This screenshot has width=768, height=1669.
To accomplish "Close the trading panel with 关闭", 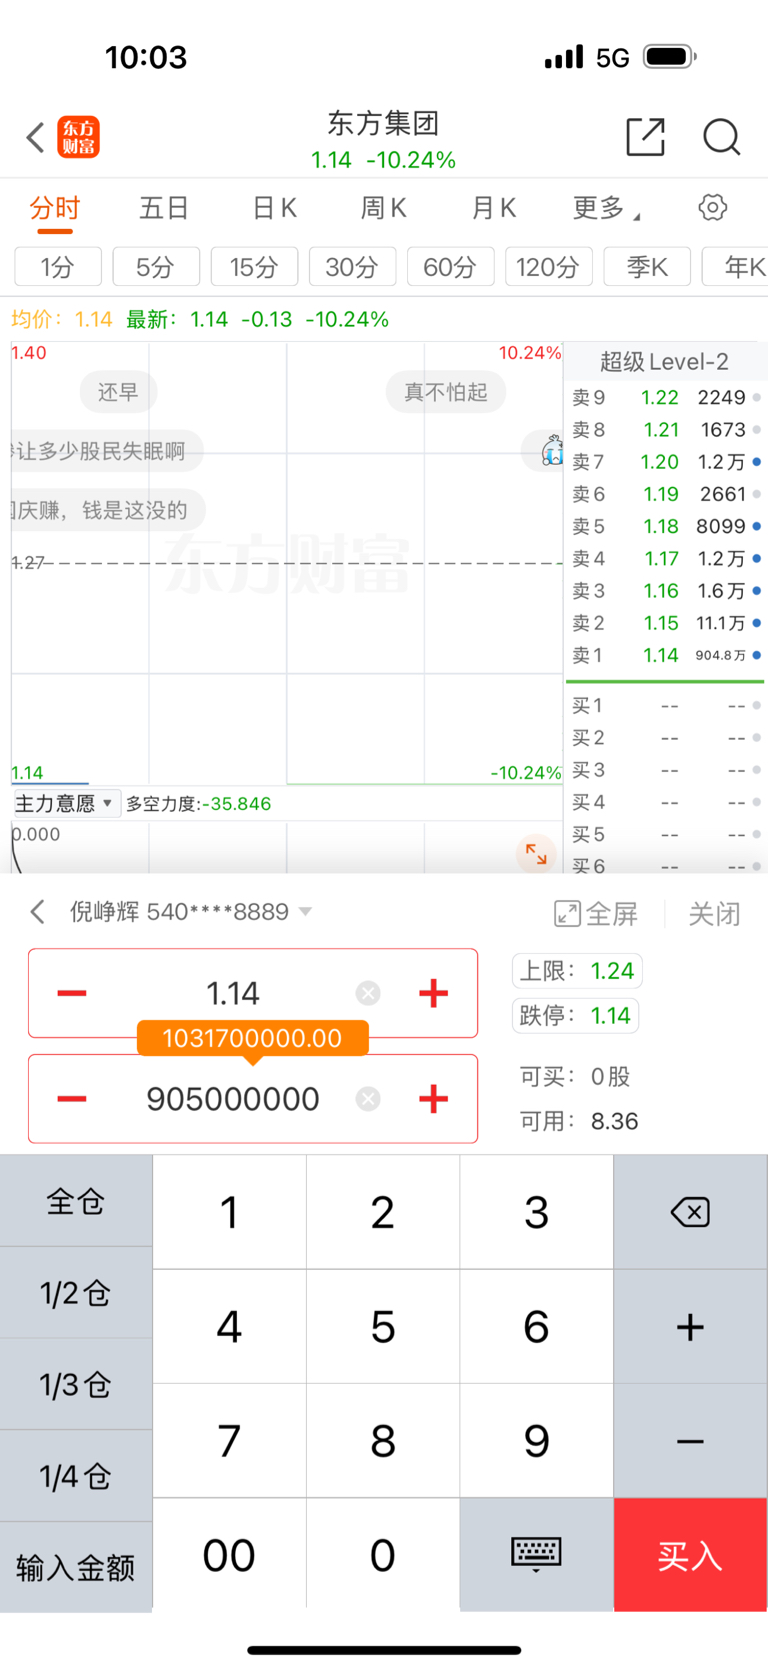I will coord(714,913).
